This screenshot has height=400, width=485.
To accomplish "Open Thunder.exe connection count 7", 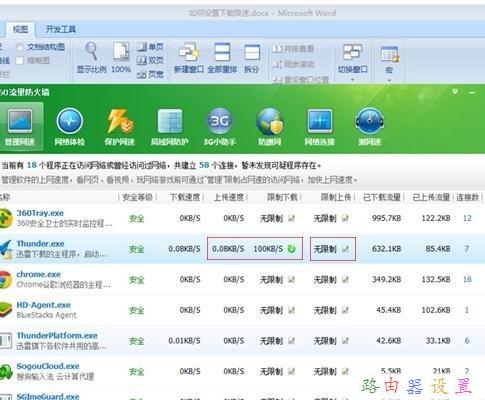I will [x=467, y=249].
